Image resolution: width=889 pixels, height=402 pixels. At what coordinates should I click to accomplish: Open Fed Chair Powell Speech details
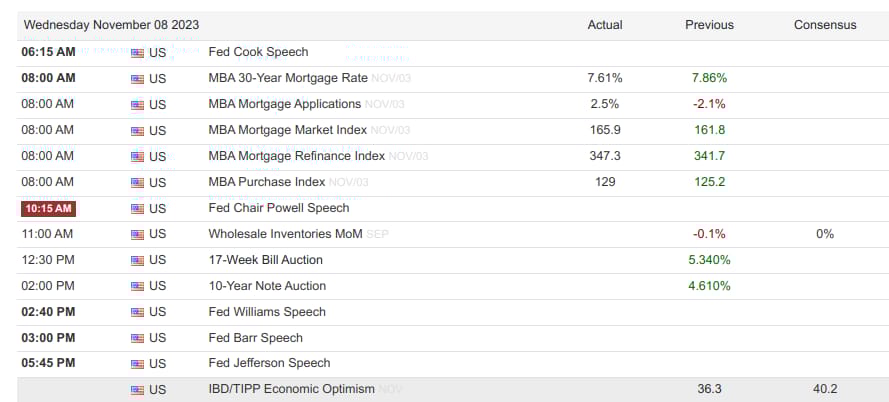pos(278,207)
